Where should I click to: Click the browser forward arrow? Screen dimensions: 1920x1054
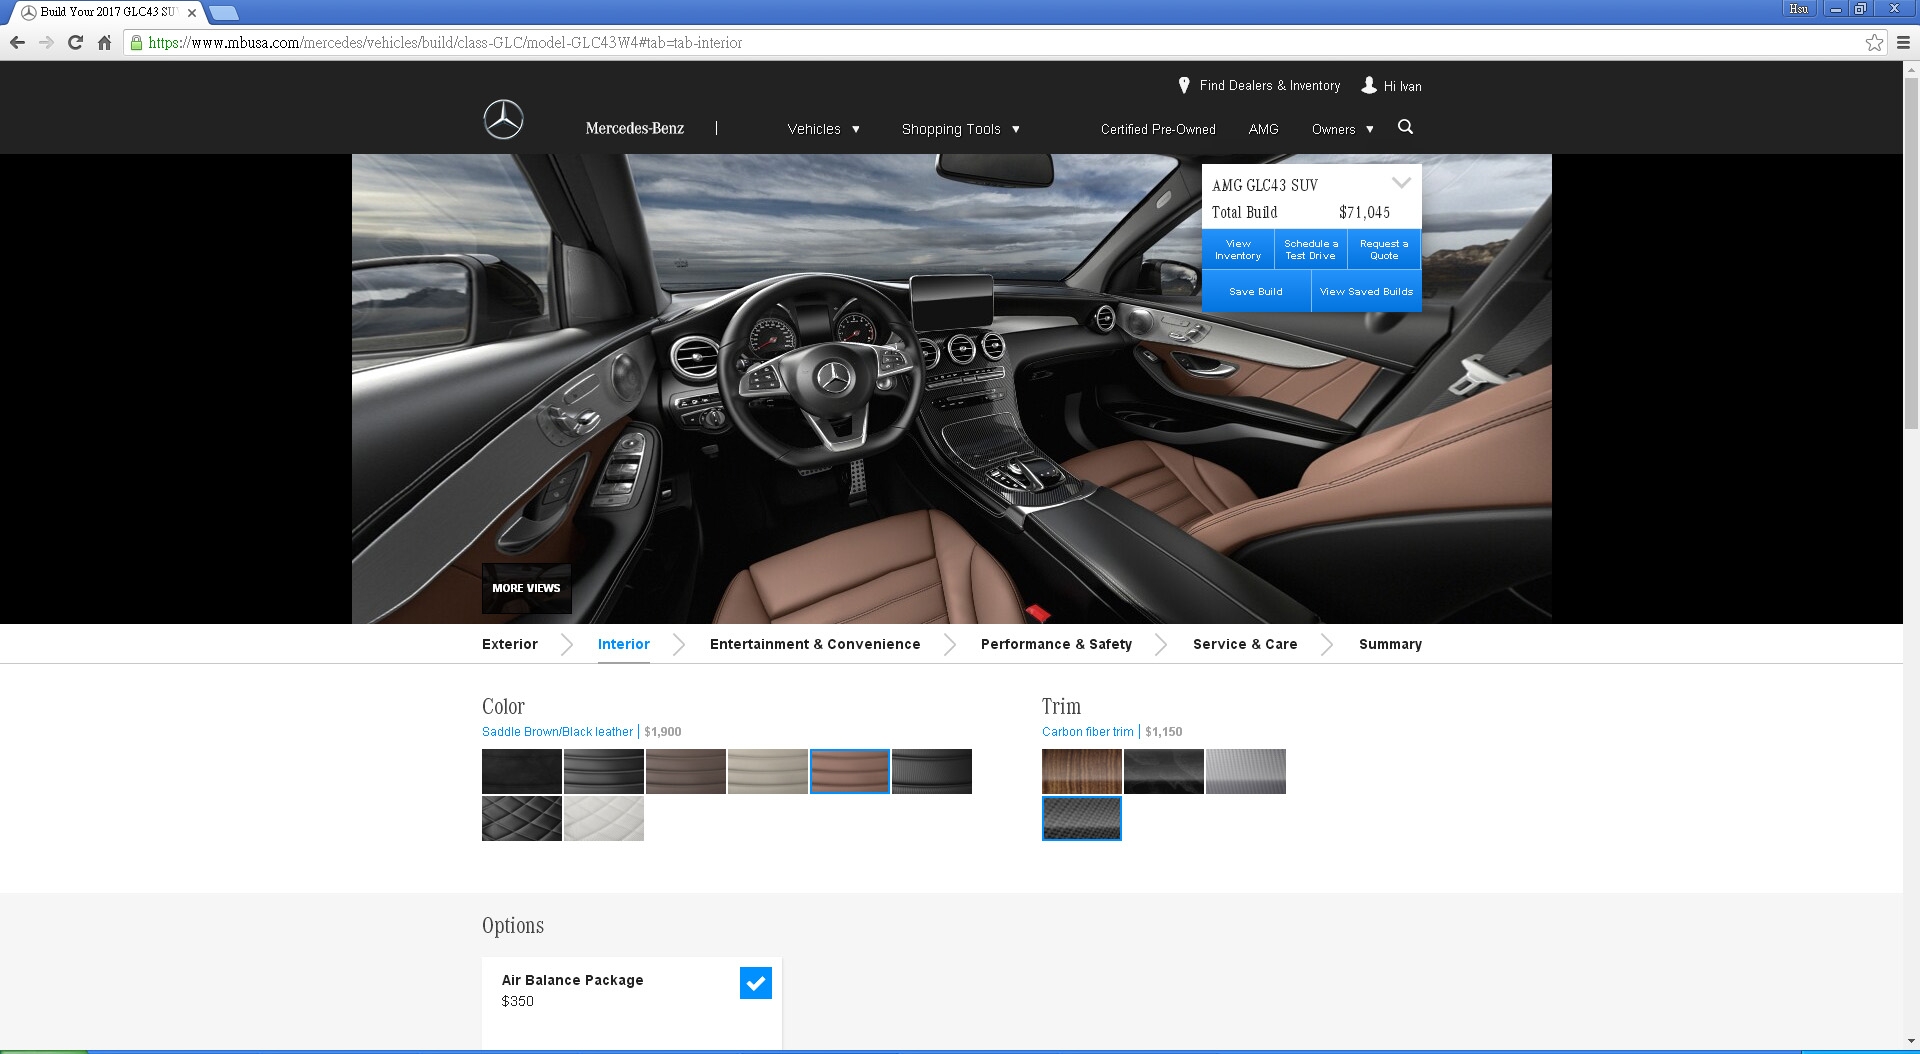click(46, 42)
